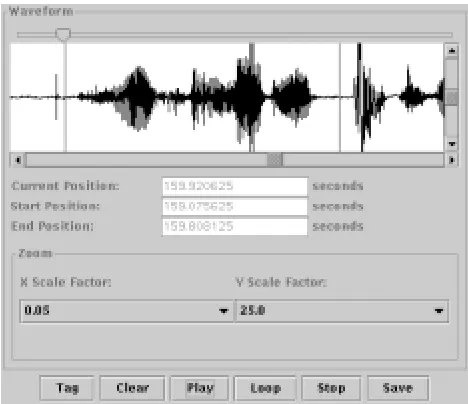Viewport: 468px width, 404px height.
Task: Click the playhead cursor line in waveform
Action: (65, 97)
